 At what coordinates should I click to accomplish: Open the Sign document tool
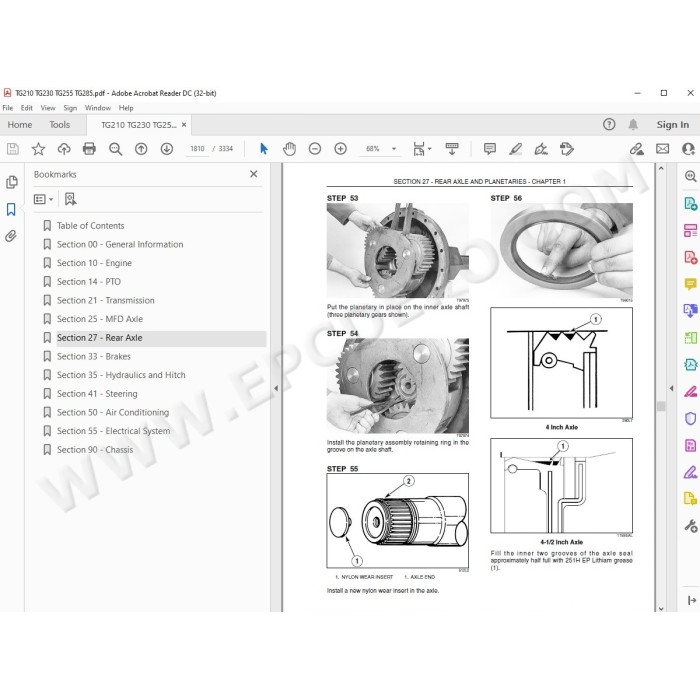[x=541, y=149]
